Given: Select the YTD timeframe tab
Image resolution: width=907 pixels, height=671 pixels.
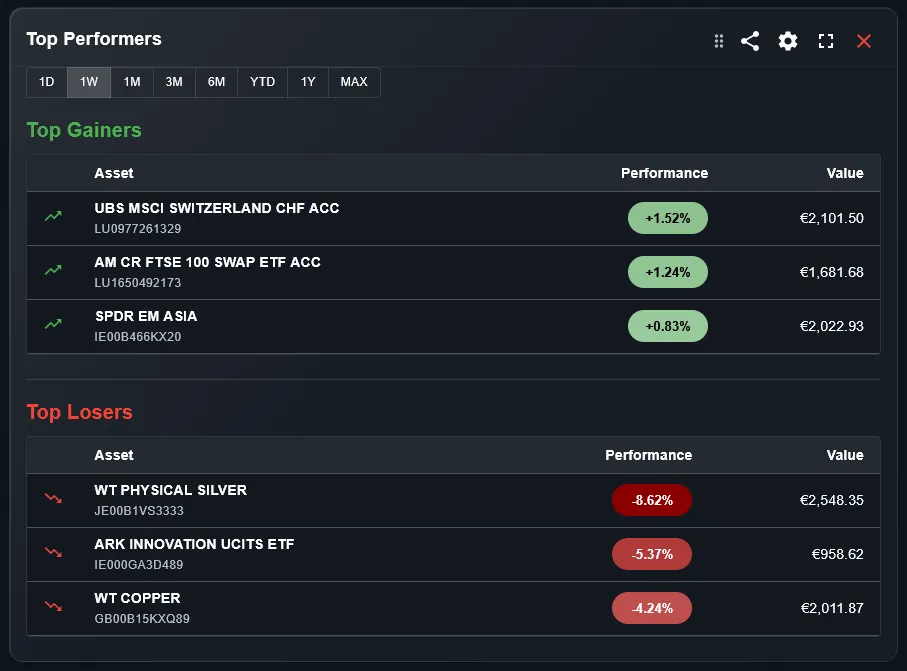Looking at the screenshot, I should [x=261, y=82].
